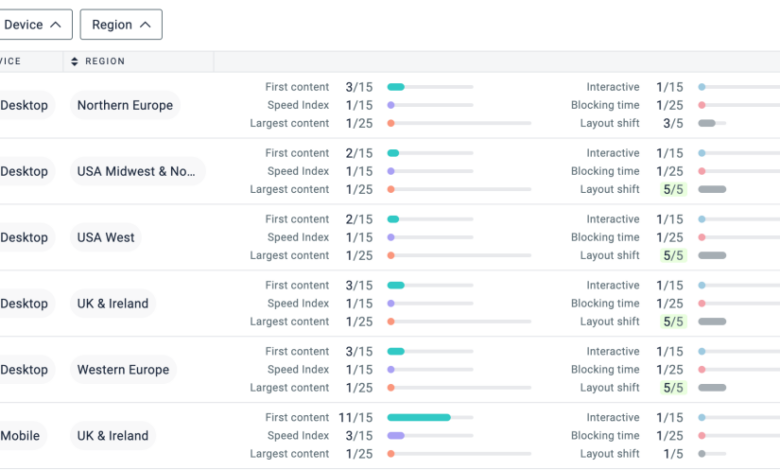
Task: Click 2/15 First content score in USA West row
Action: pyautogui.click(x=359, y=219)
